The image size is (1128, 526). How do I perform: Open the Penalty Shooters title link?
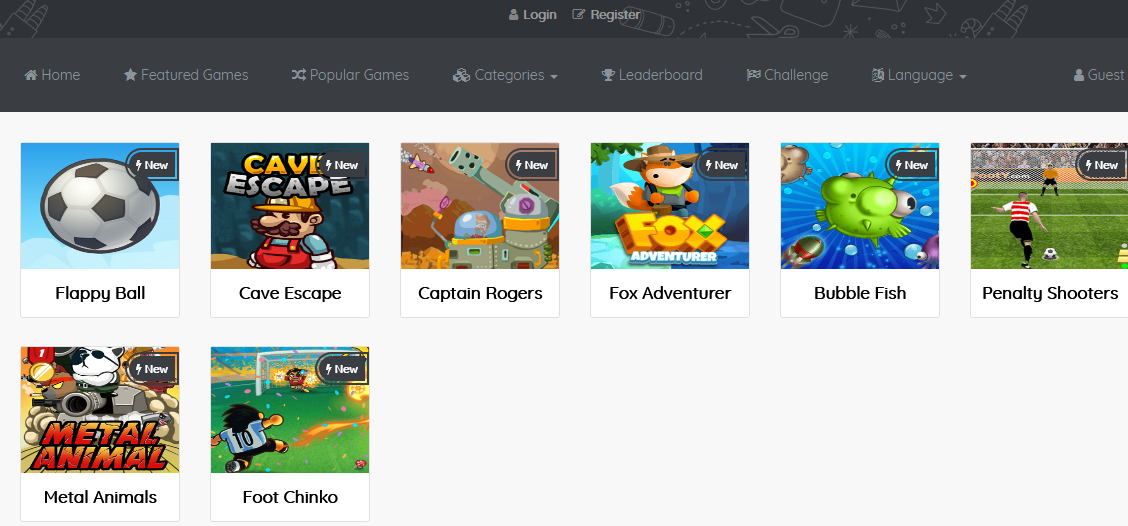(1050, 293)
